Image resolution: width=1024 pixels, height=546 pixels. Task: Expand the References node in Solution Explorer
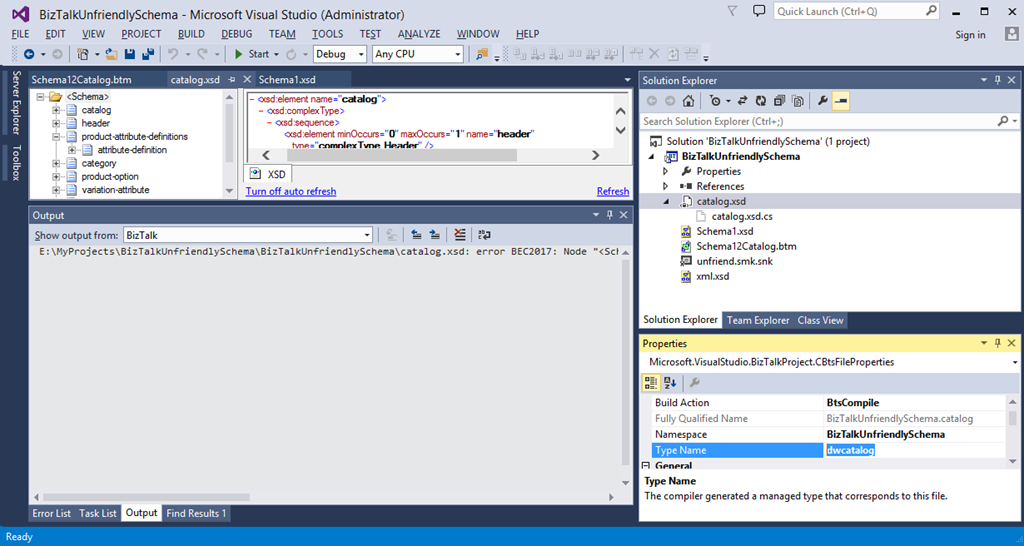pyautogui.click(x=665, y=186)
